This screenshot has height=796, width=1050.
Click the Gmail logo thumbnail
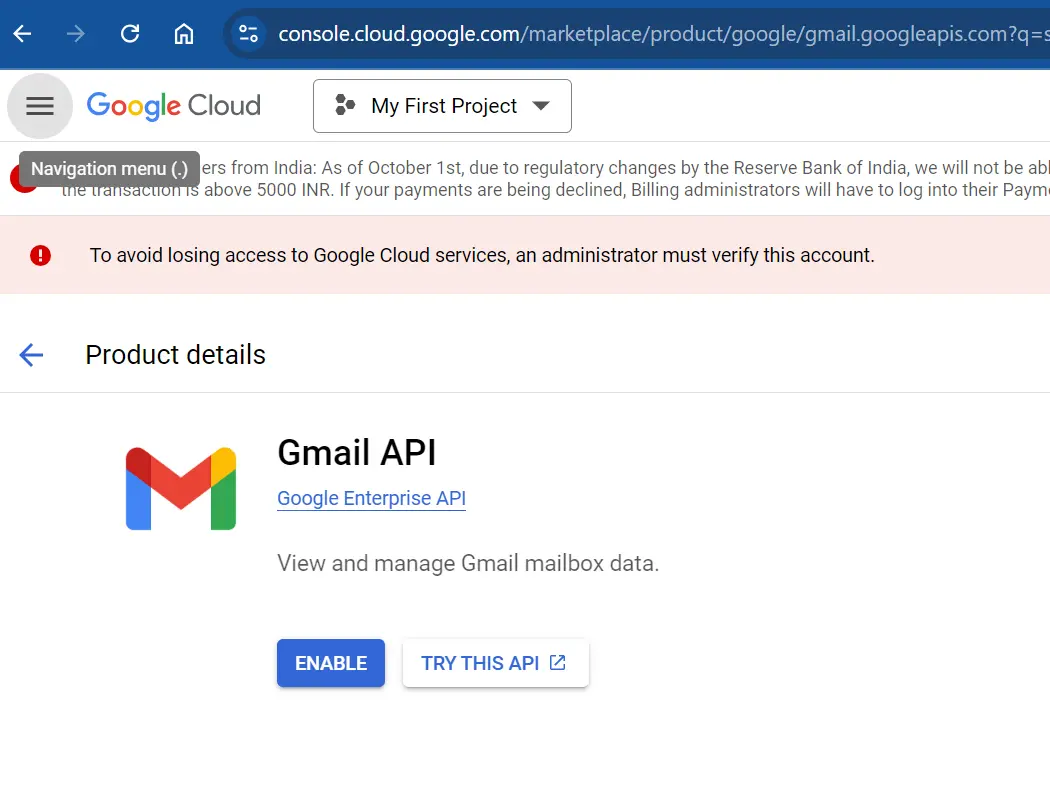coord(181,489)
